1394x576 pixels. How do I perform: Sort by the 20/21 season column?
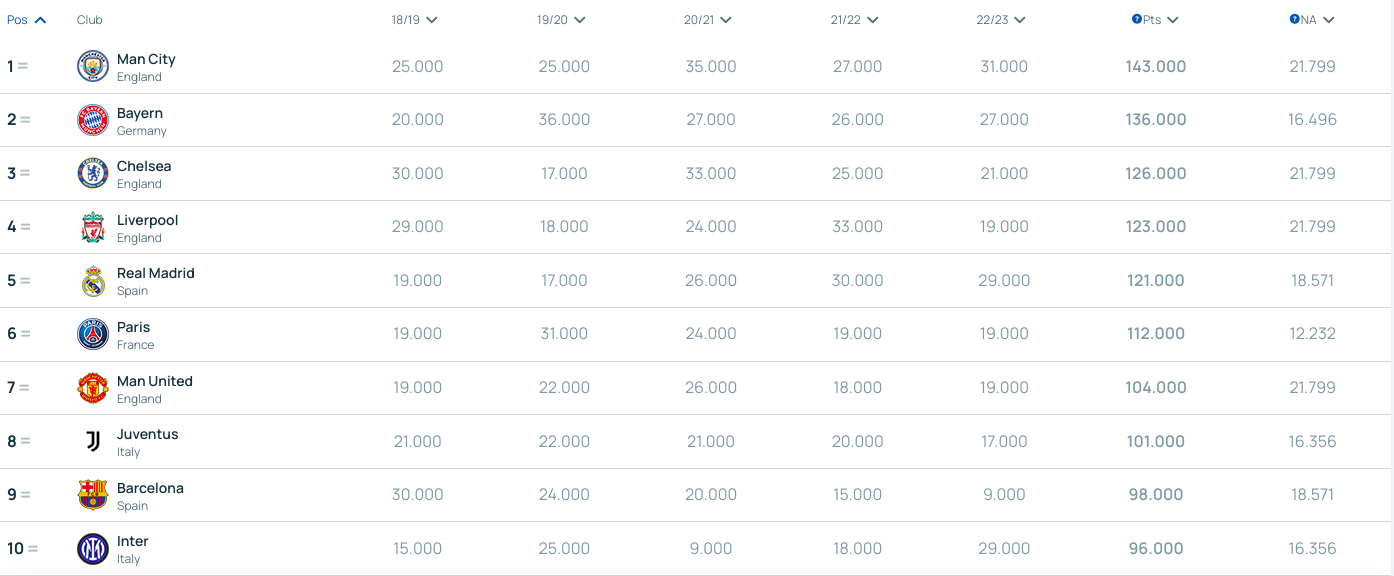pyautogui.click(x=708, y=20)
